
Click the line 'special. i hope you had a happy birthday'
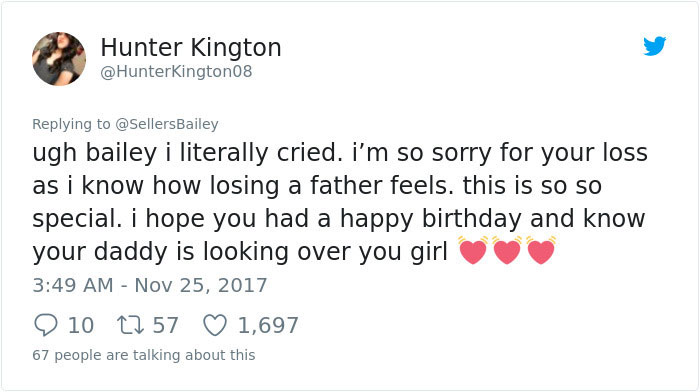tap(277, 219)
